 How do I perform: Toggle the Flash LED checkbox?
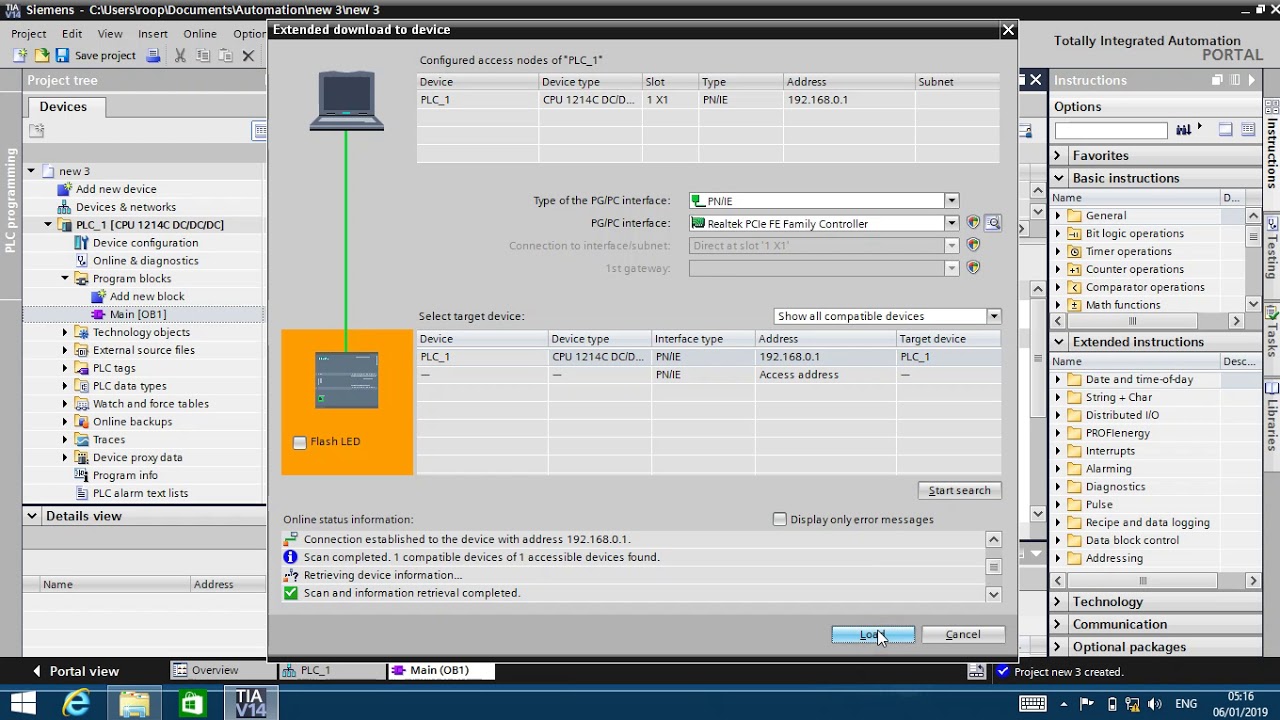point(299,442)
